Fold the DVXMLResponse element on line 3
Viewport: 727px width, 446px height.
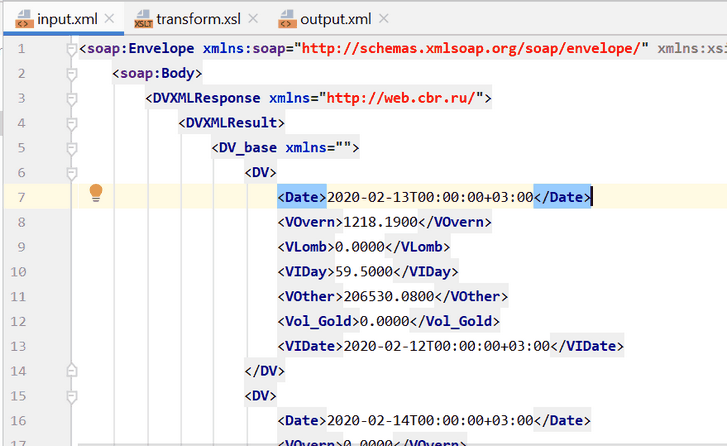(x=70, y=98)
